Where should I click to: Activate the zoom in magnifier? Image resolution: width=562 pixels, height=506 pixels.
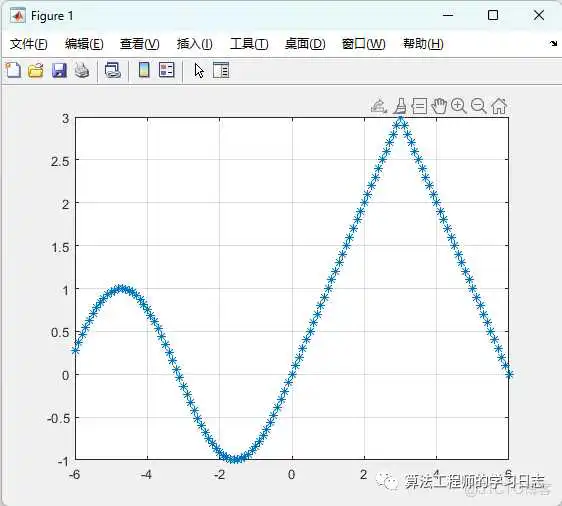pyautogui.click(x=459, y=106)
